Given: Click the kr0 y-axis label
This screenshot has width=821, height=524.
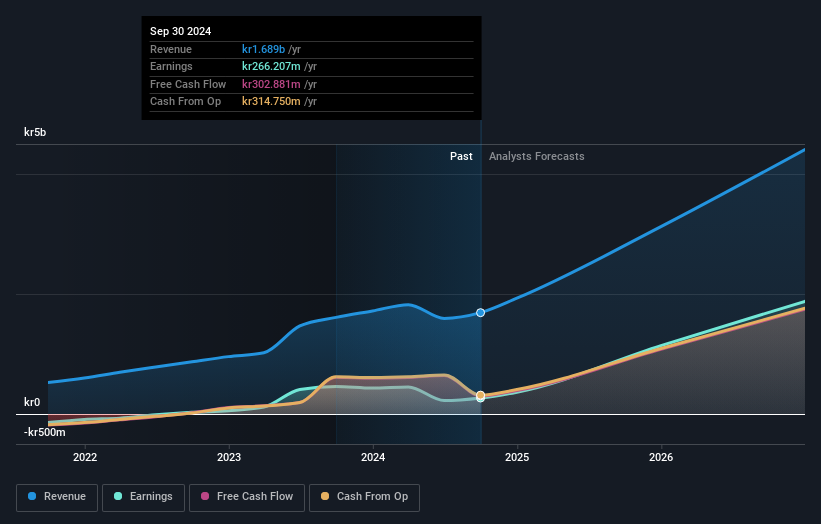Looking at the screenshot, I should point(32,402).
